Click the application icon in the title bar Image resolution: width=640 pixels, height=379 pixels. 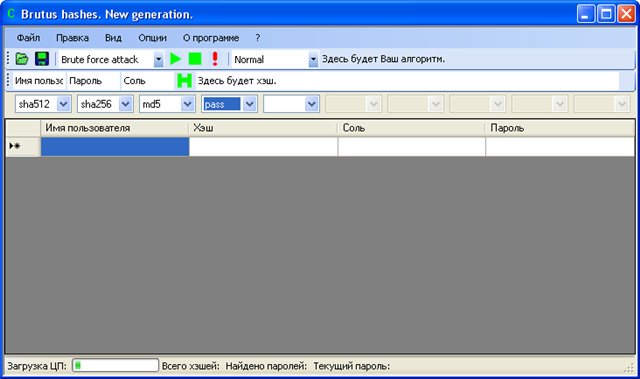[11, 14]
